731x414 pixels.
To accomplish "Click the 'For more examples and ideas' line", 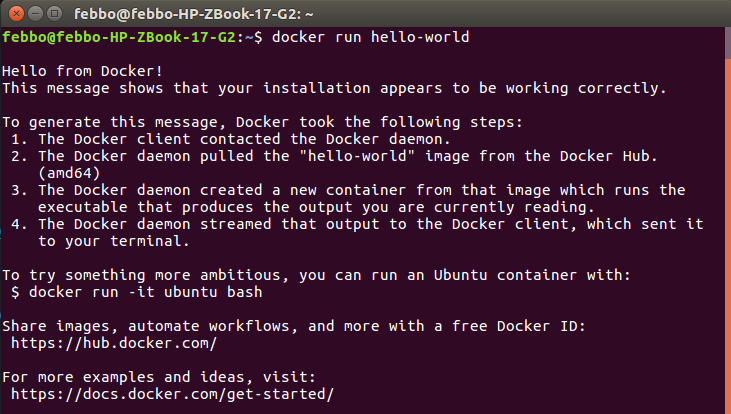I will (x=159, y=377).
